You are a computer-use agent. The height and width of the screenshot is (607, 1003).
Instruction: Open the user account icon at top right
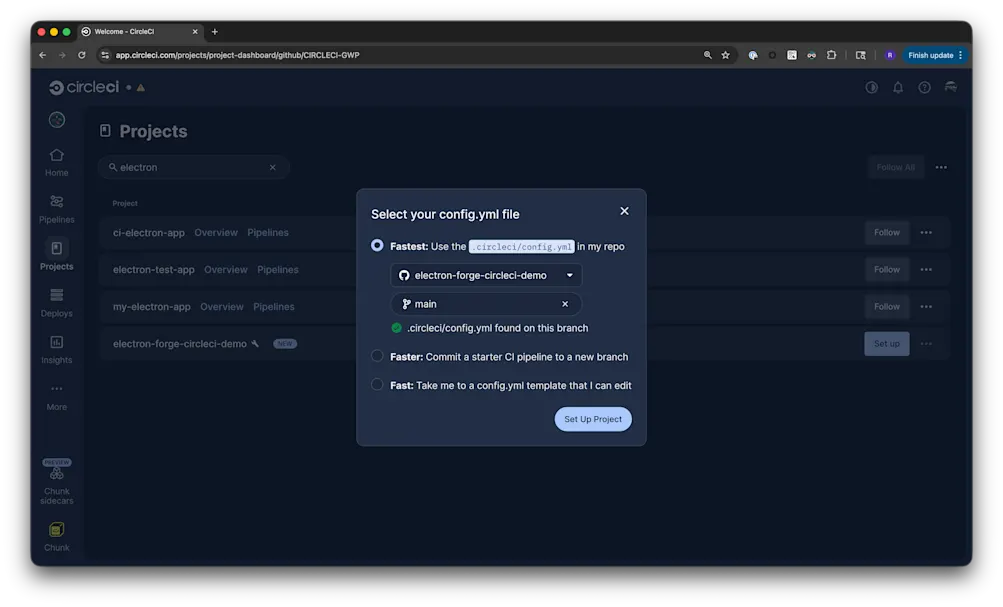(x=951, y=87)
